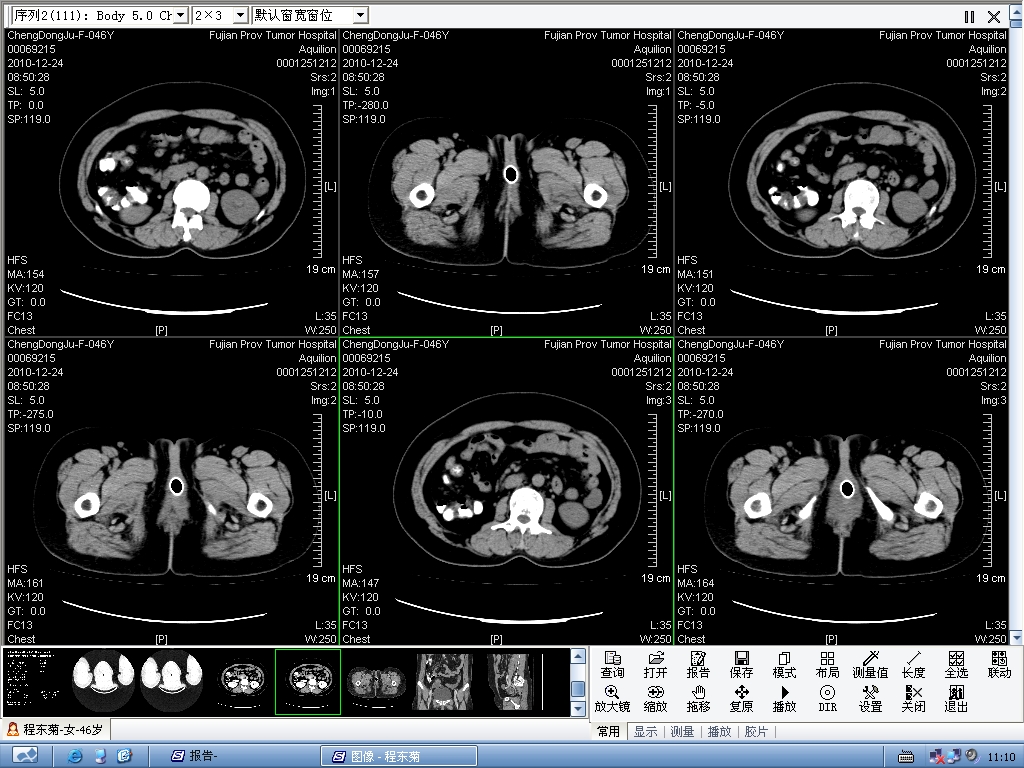
Task: Select the 放大镜 magnifier tool
Action: pyautogui.click(x=612, y=699)
